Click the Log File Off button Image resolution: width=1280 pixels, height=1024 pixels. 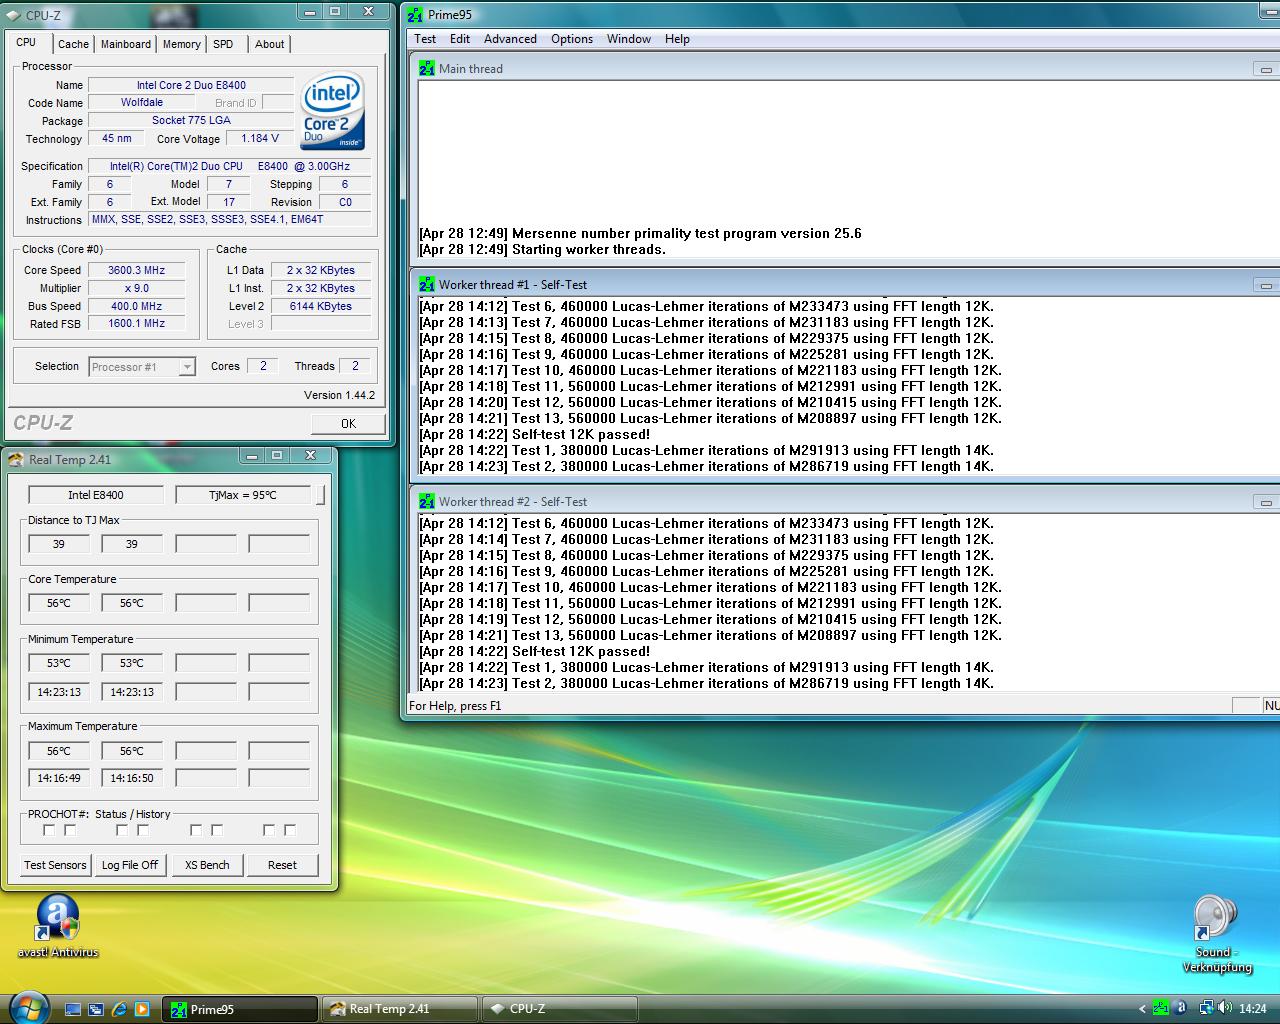(x=130, y=865)
